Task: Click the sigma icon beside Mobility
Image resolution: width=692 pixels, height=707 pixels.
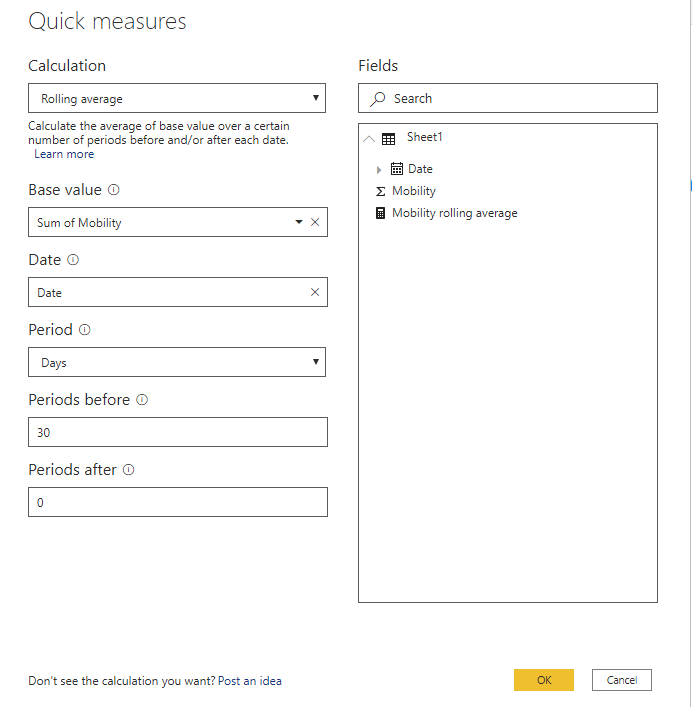Action: [x=380, y=191]
